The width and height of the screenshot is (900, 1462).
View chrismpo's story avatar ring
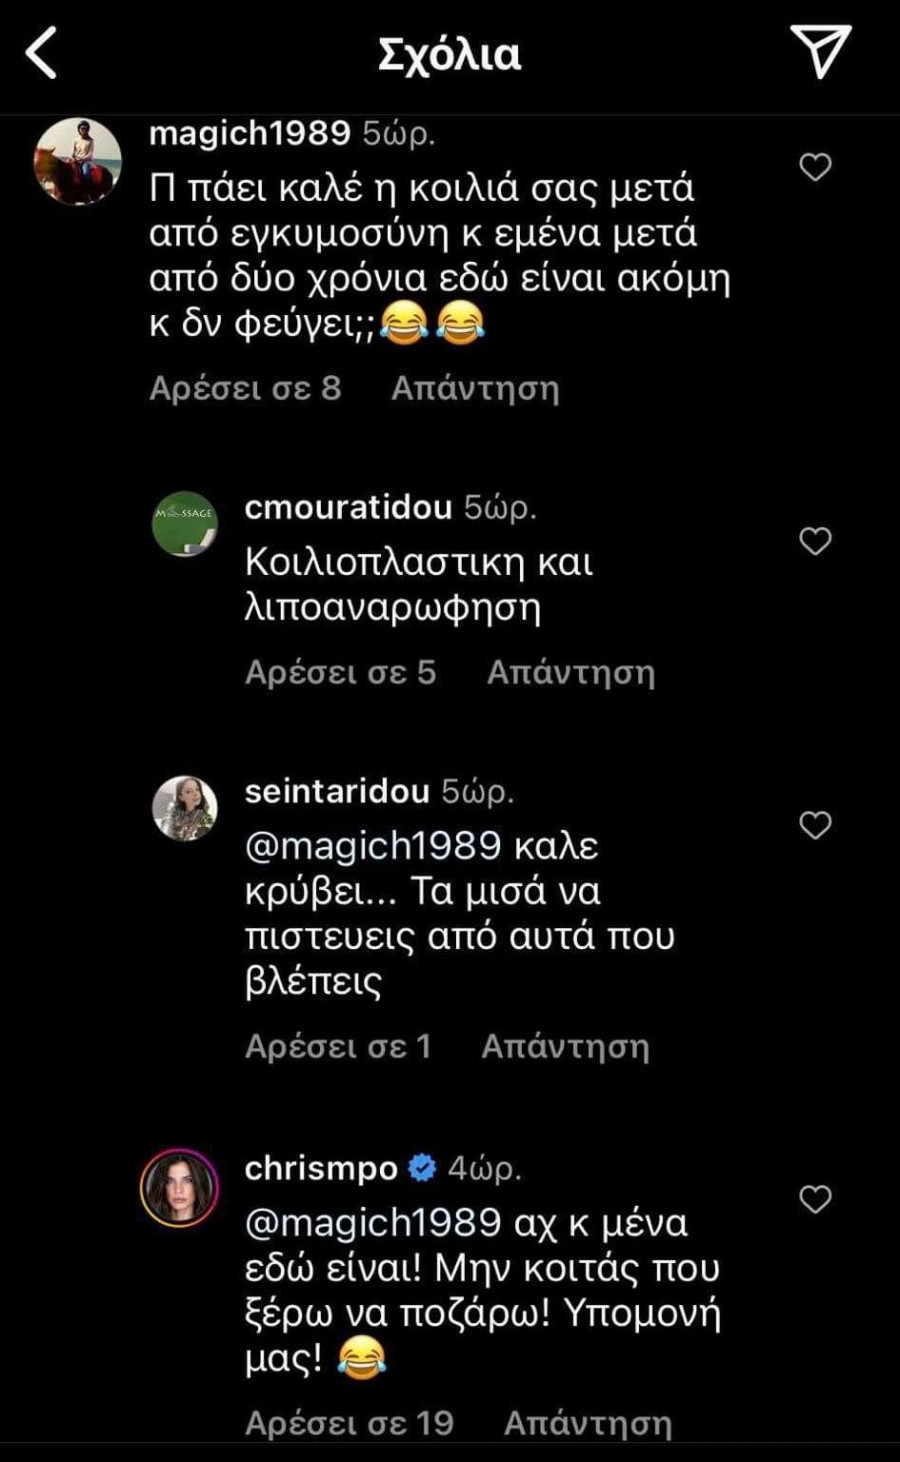180,1187
